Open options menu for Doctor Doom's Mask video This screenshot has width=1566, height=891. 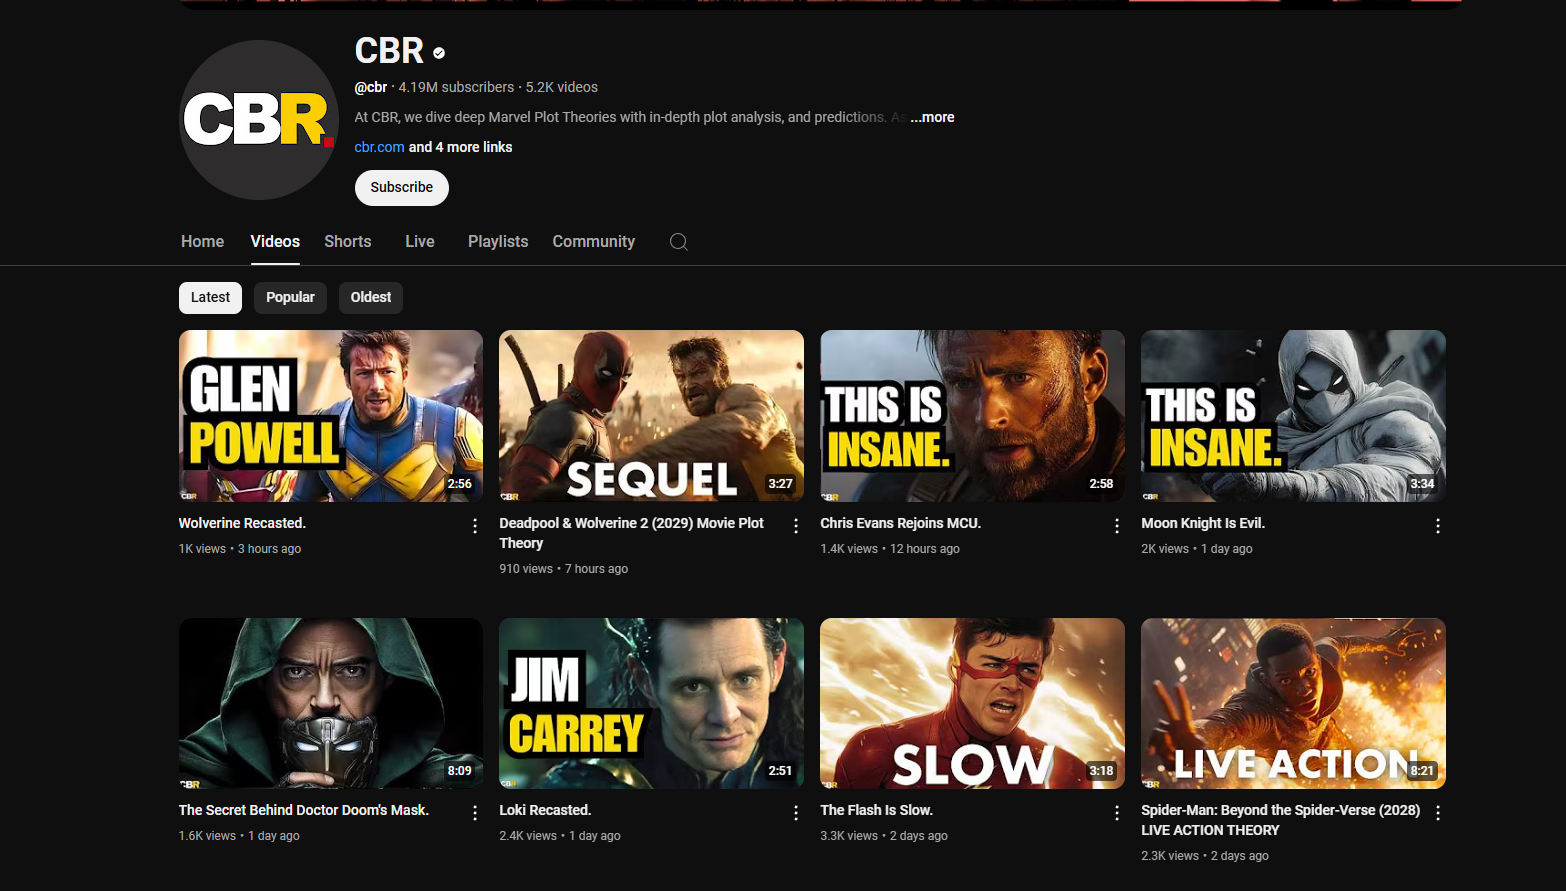475,813
